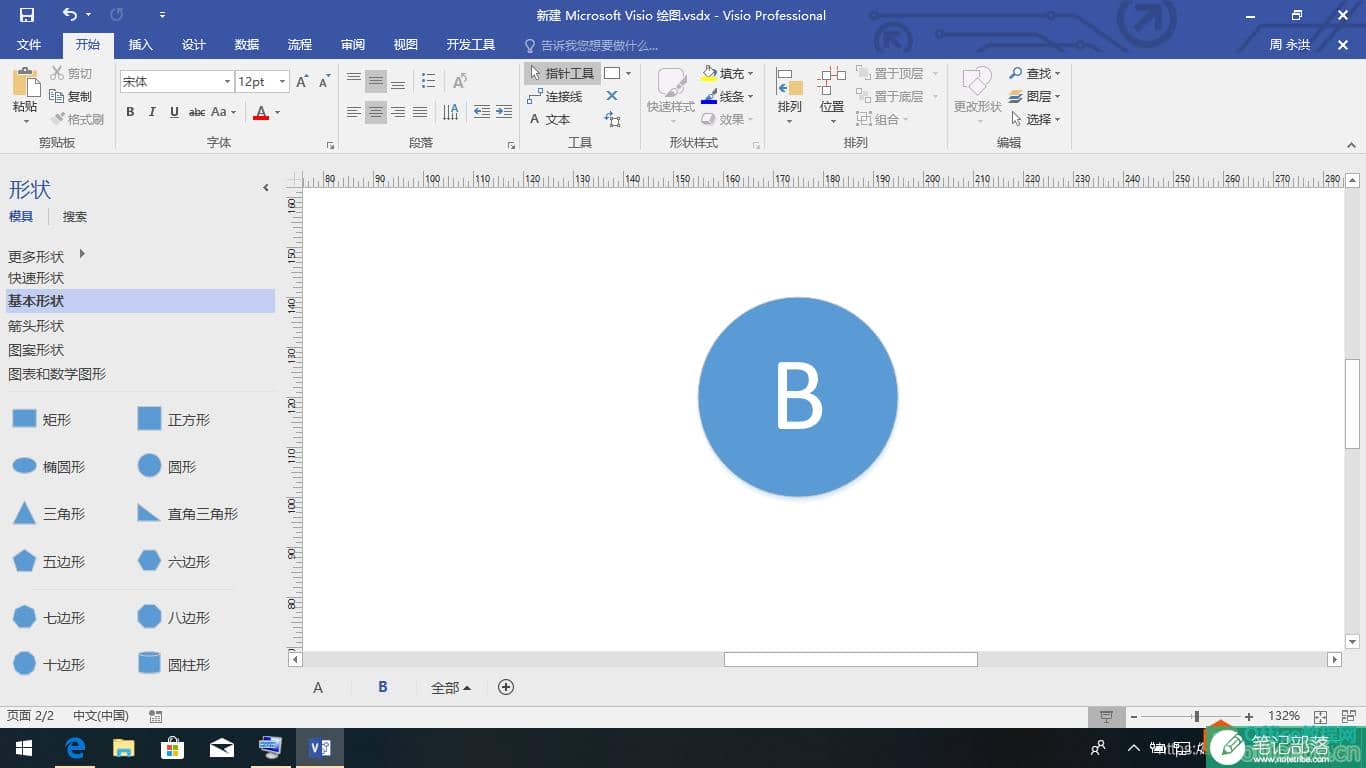Switch to page tab A
This screenshot has width=1366, height=768.
318,687
